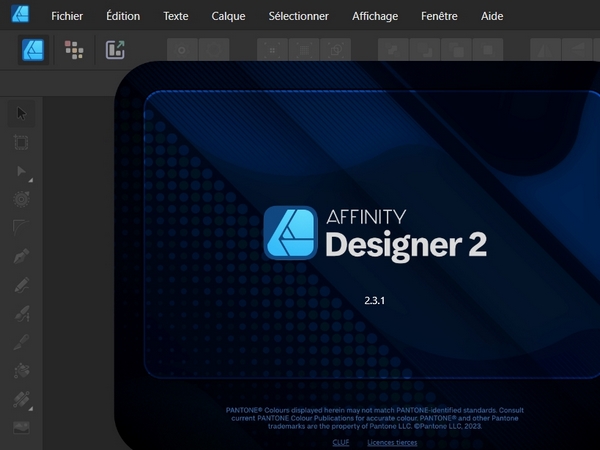Open the Fenêtre menu

point(439,16)
